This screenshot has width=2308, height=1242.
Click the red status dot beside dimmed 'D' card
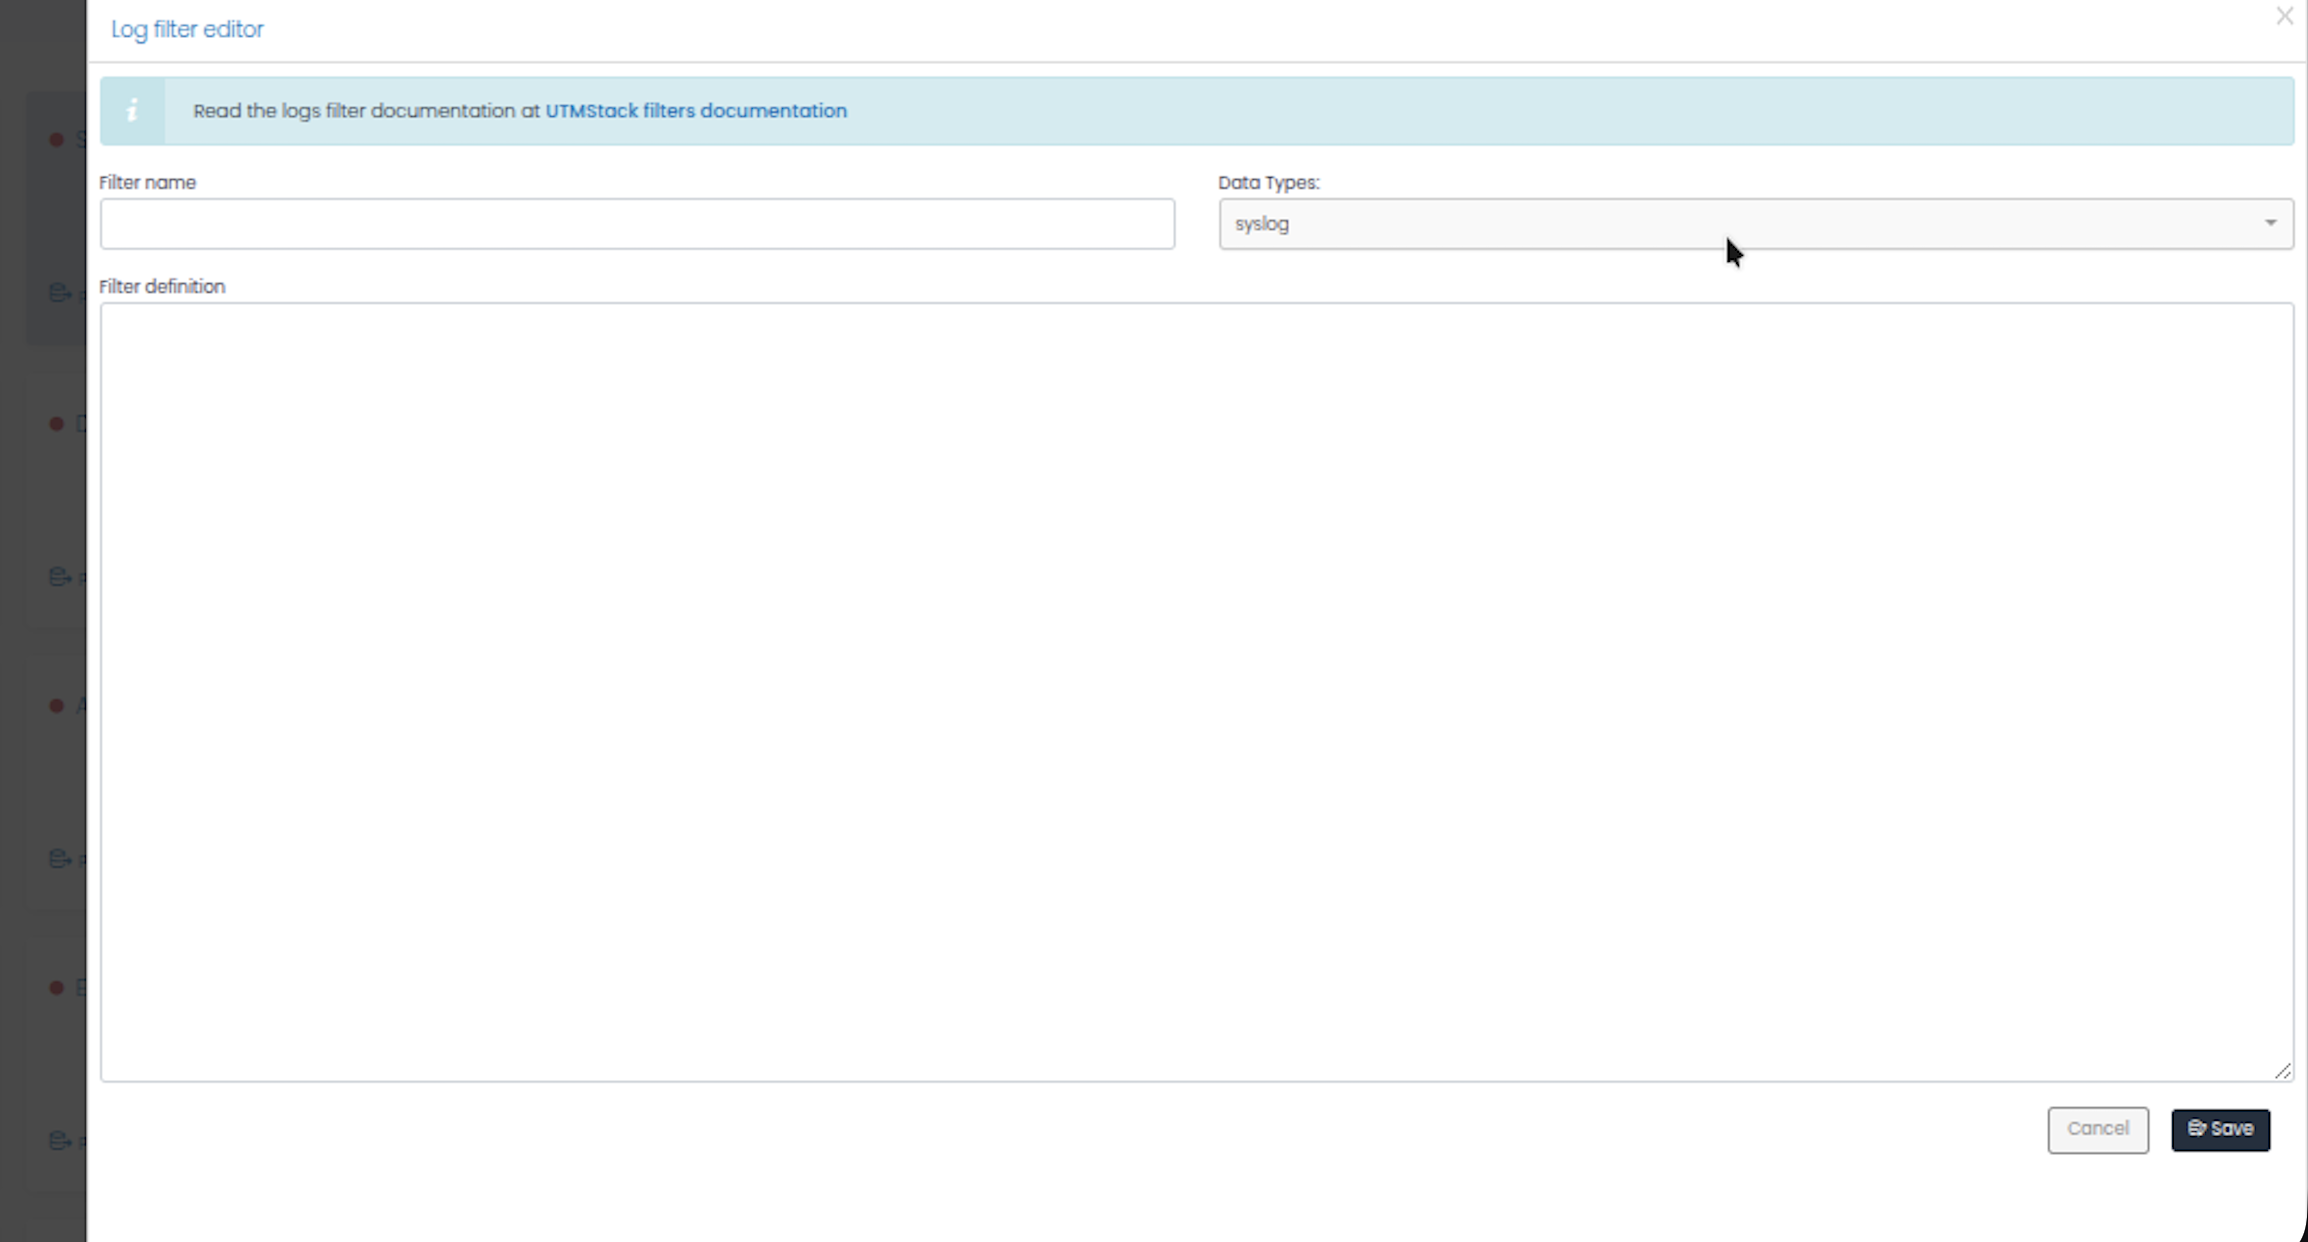point(56,424)
